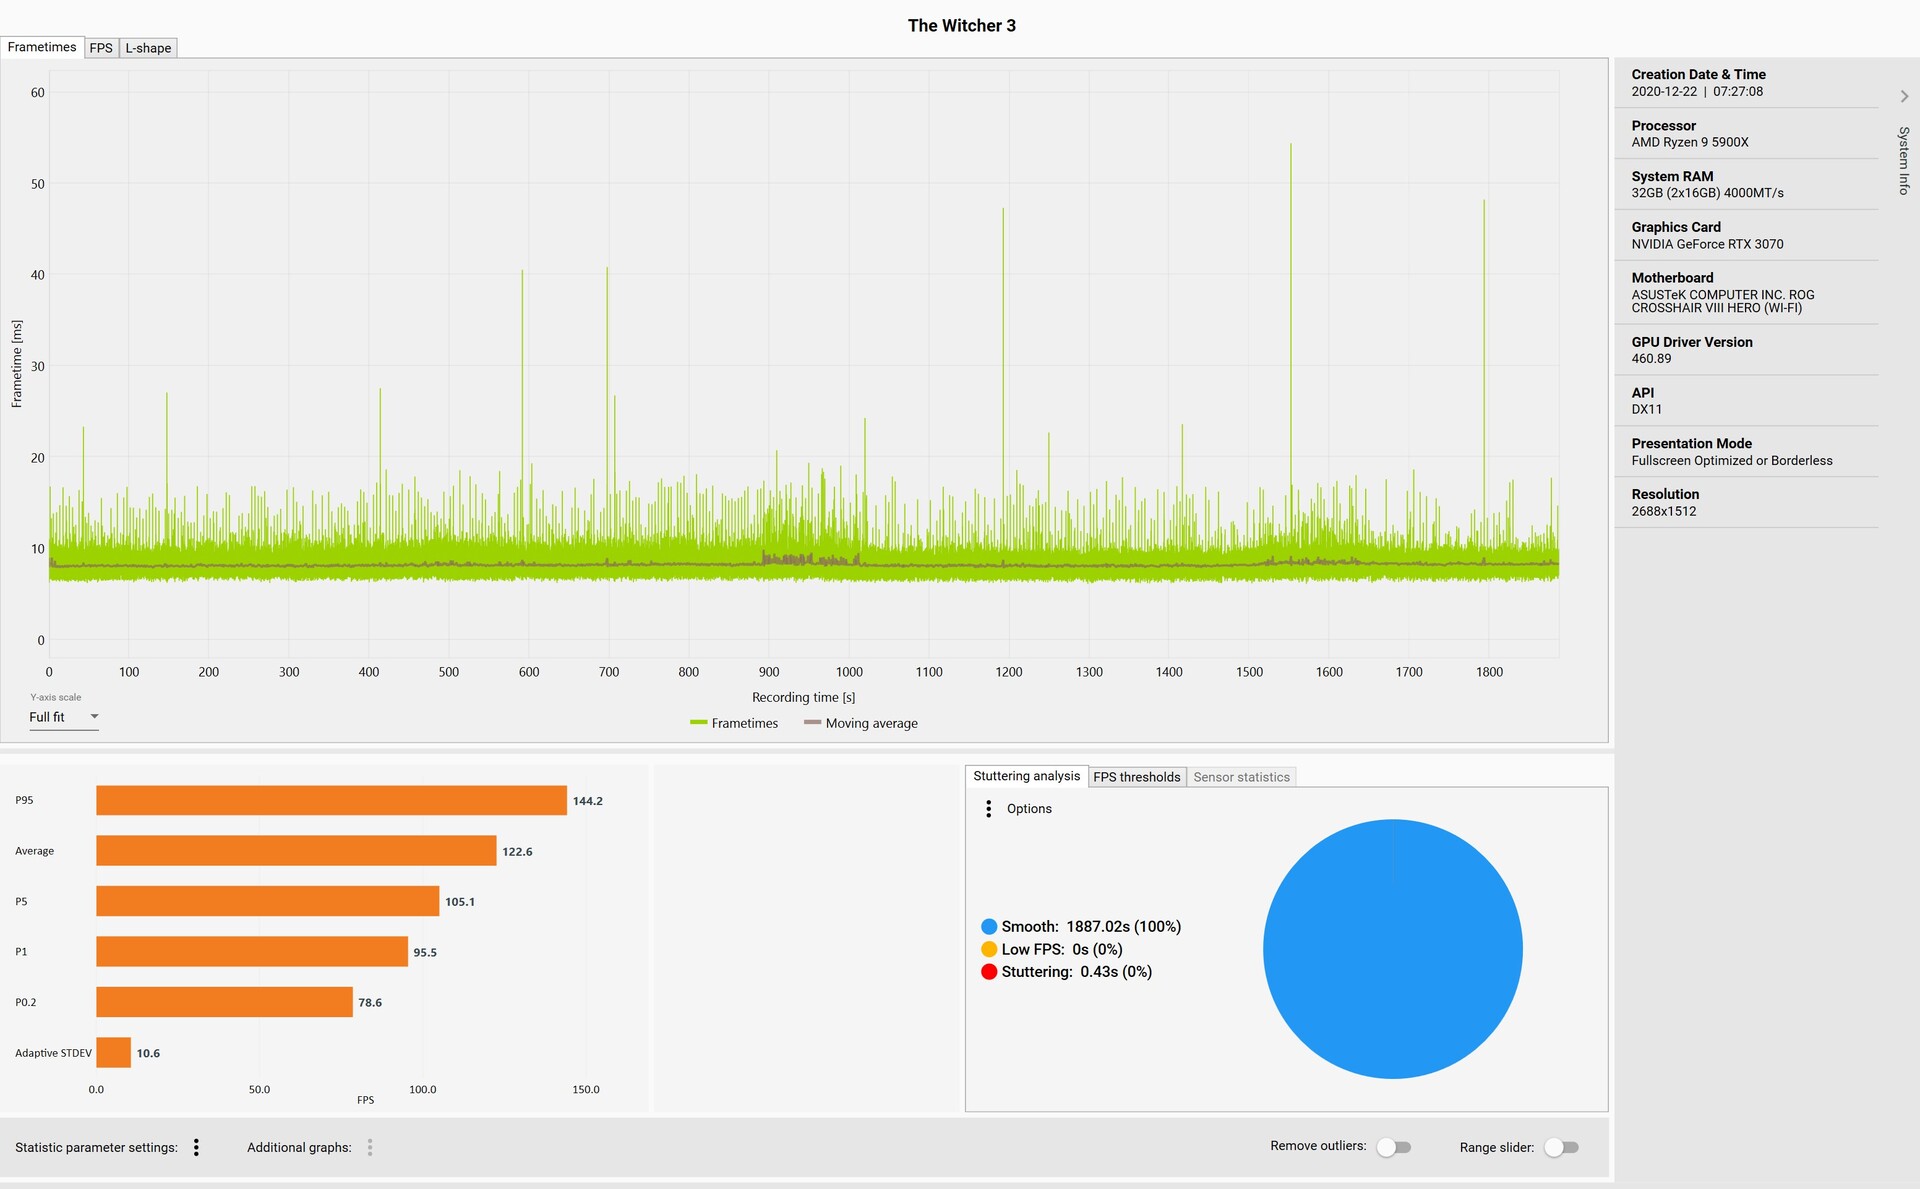Collapse System Info panel chevron

1904,96
